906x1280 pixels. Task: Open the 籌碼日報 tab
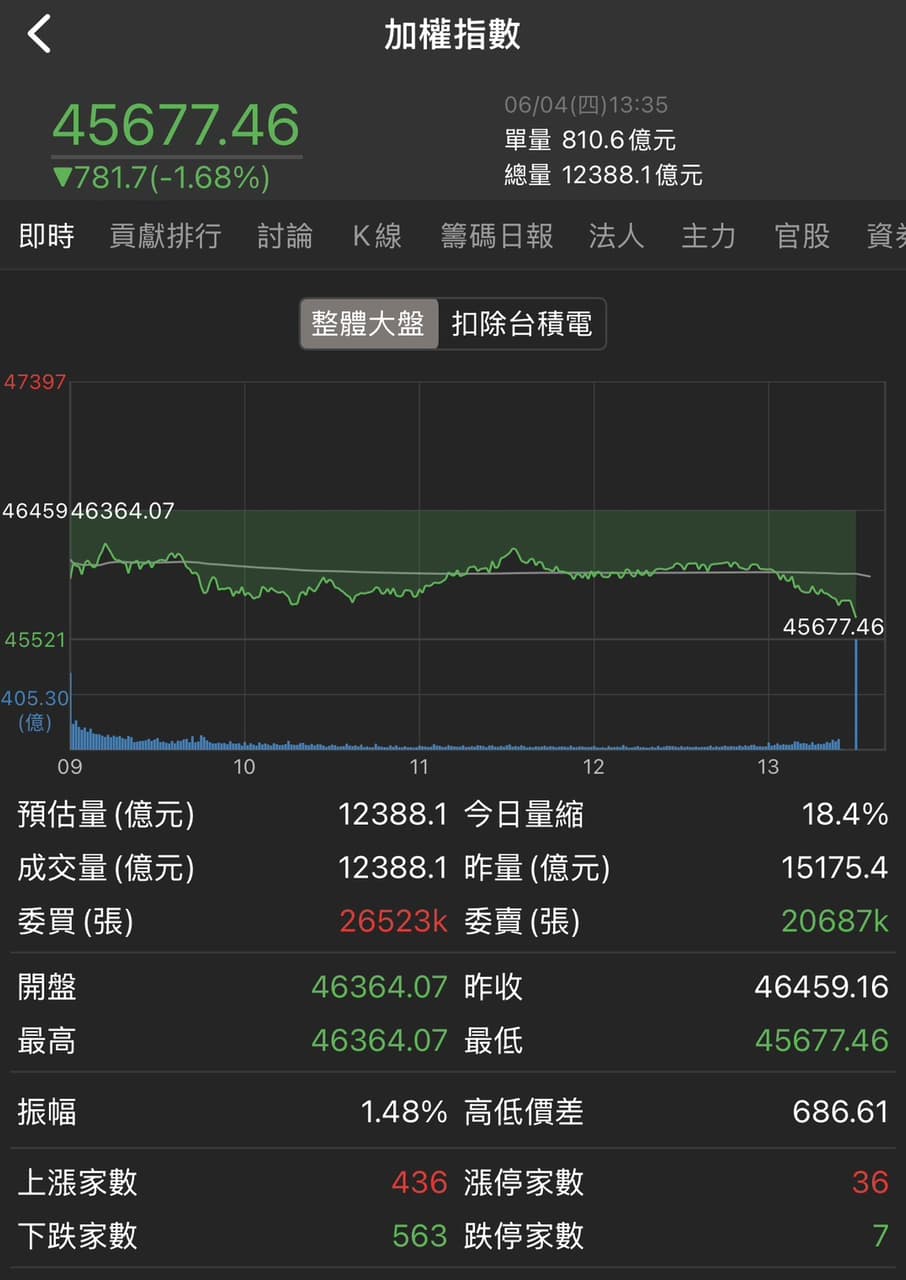click(x=497, y=236)
